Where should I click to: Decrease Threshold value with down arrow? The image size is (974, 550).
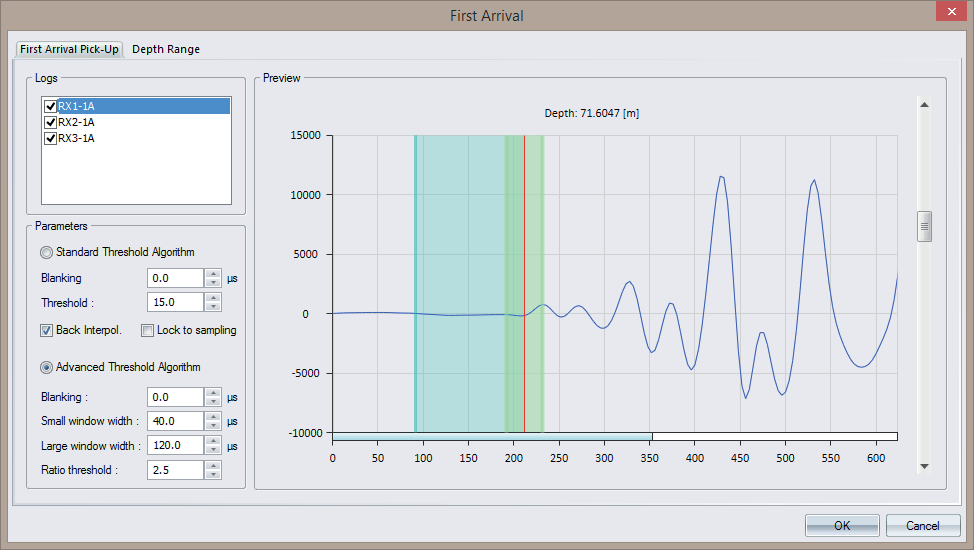pyautogui.click(x=213, y=307)
